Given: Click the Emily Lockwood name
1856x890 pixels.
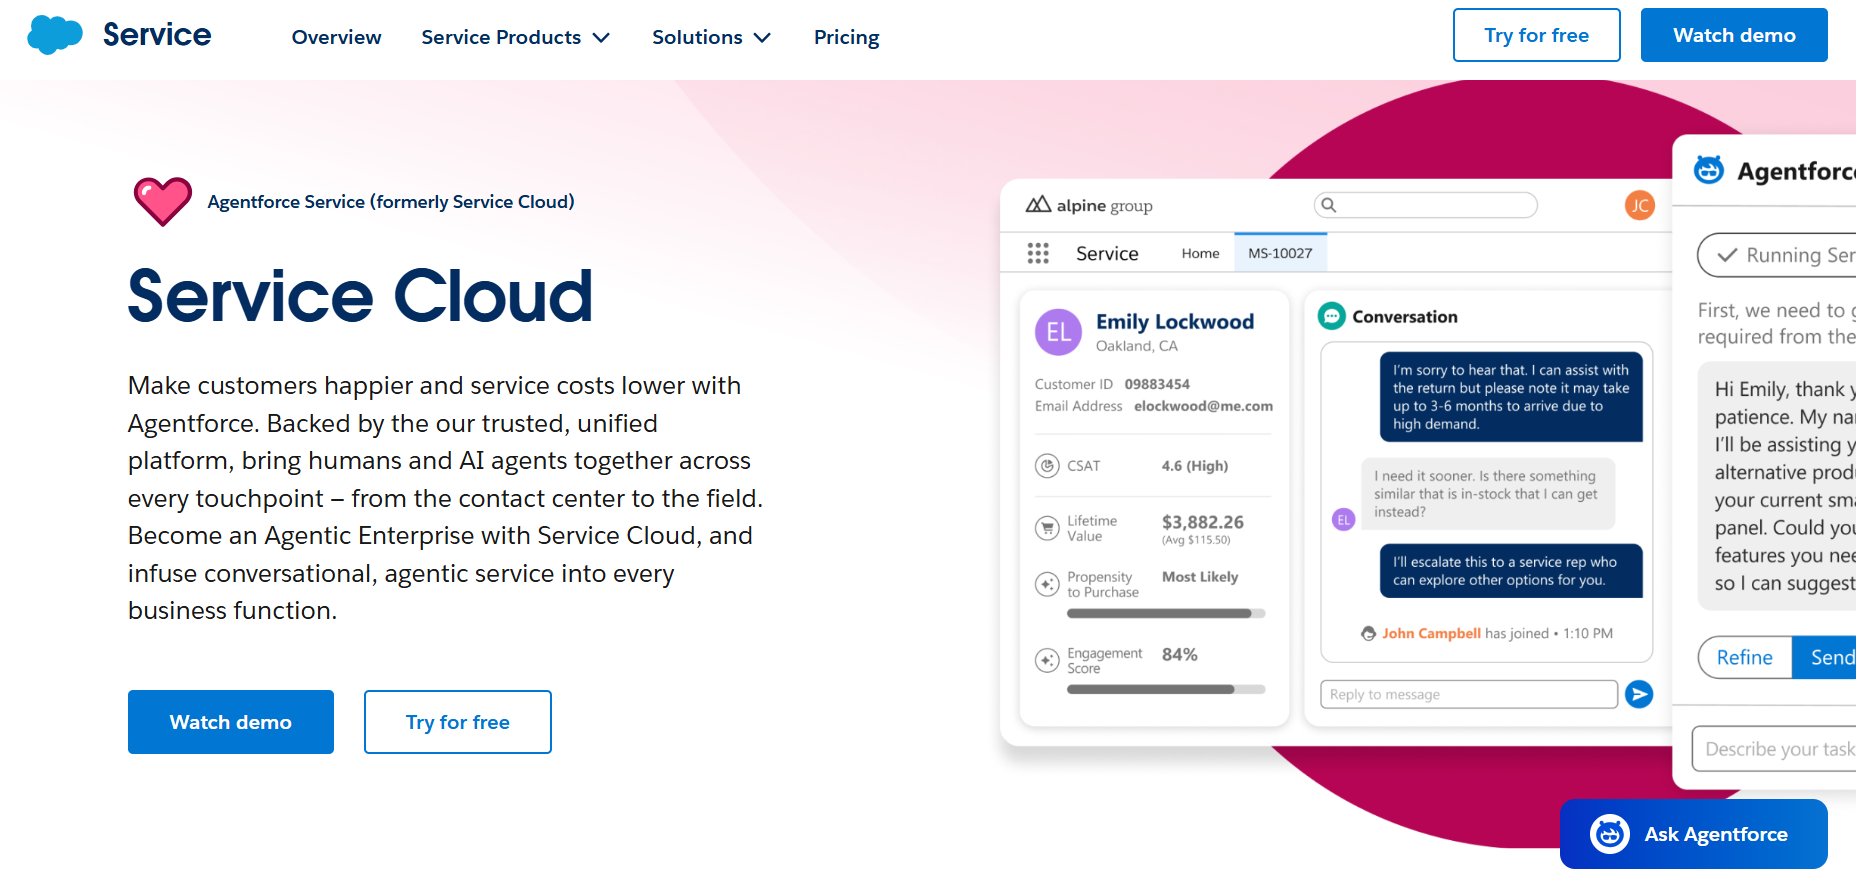Looking at the screenshot, I should [1175, 322].
